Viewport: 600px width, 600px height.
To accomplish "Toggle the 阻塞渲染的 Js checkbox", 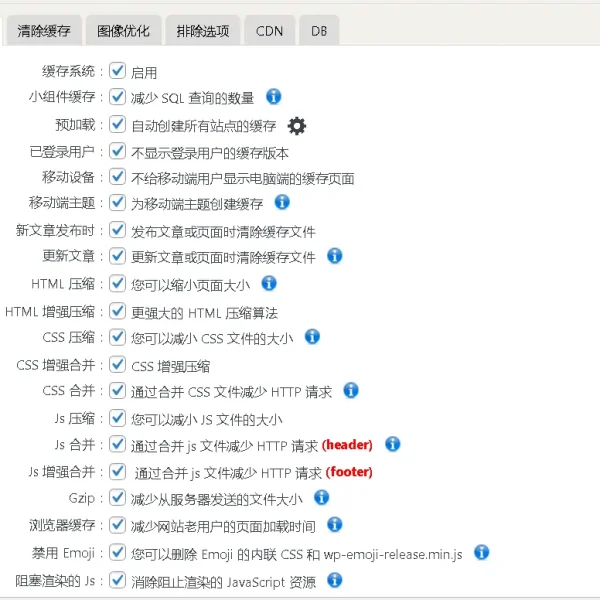I will 117,580.
